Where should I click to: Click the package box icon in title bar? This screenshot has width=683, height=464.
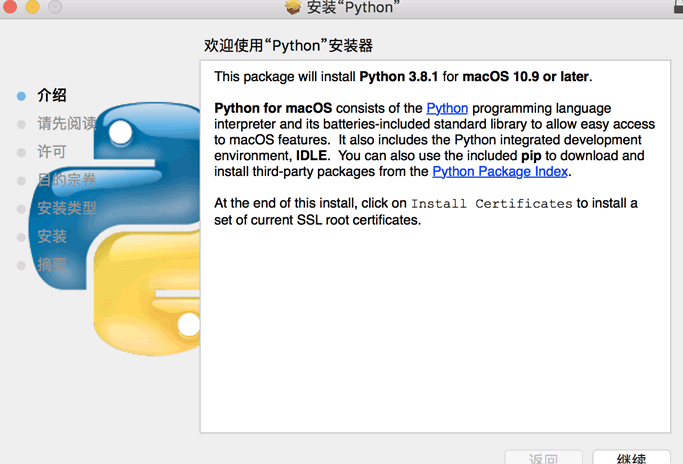pyautogui.click(x=293, y=7)
